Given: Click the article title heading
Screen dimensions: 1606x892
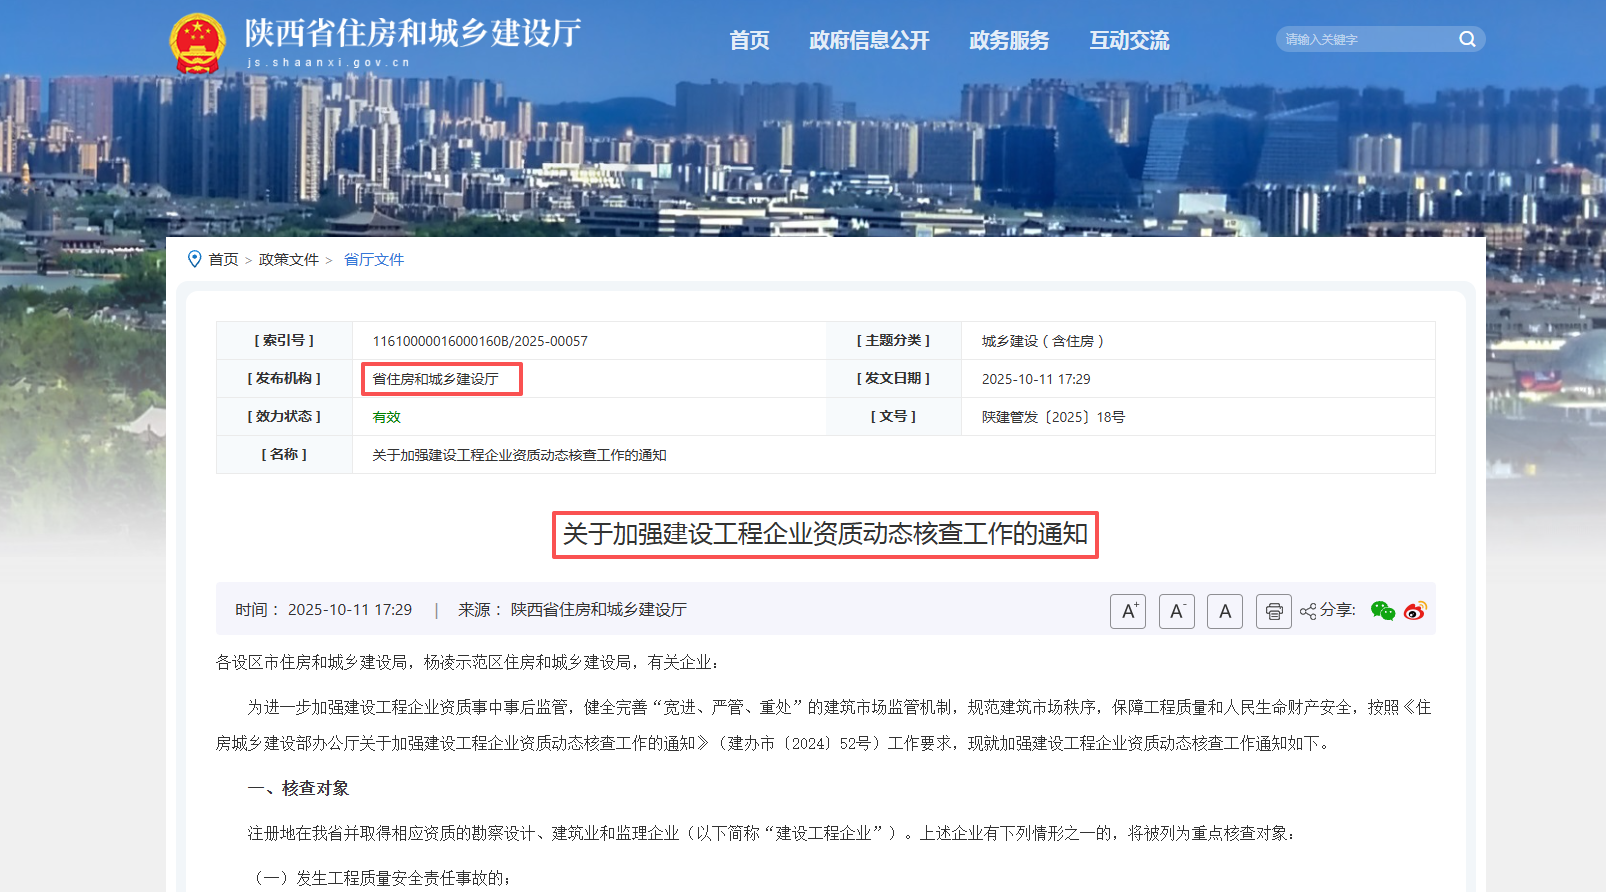Looking at the screenshot, I should [x=825, y=534].
